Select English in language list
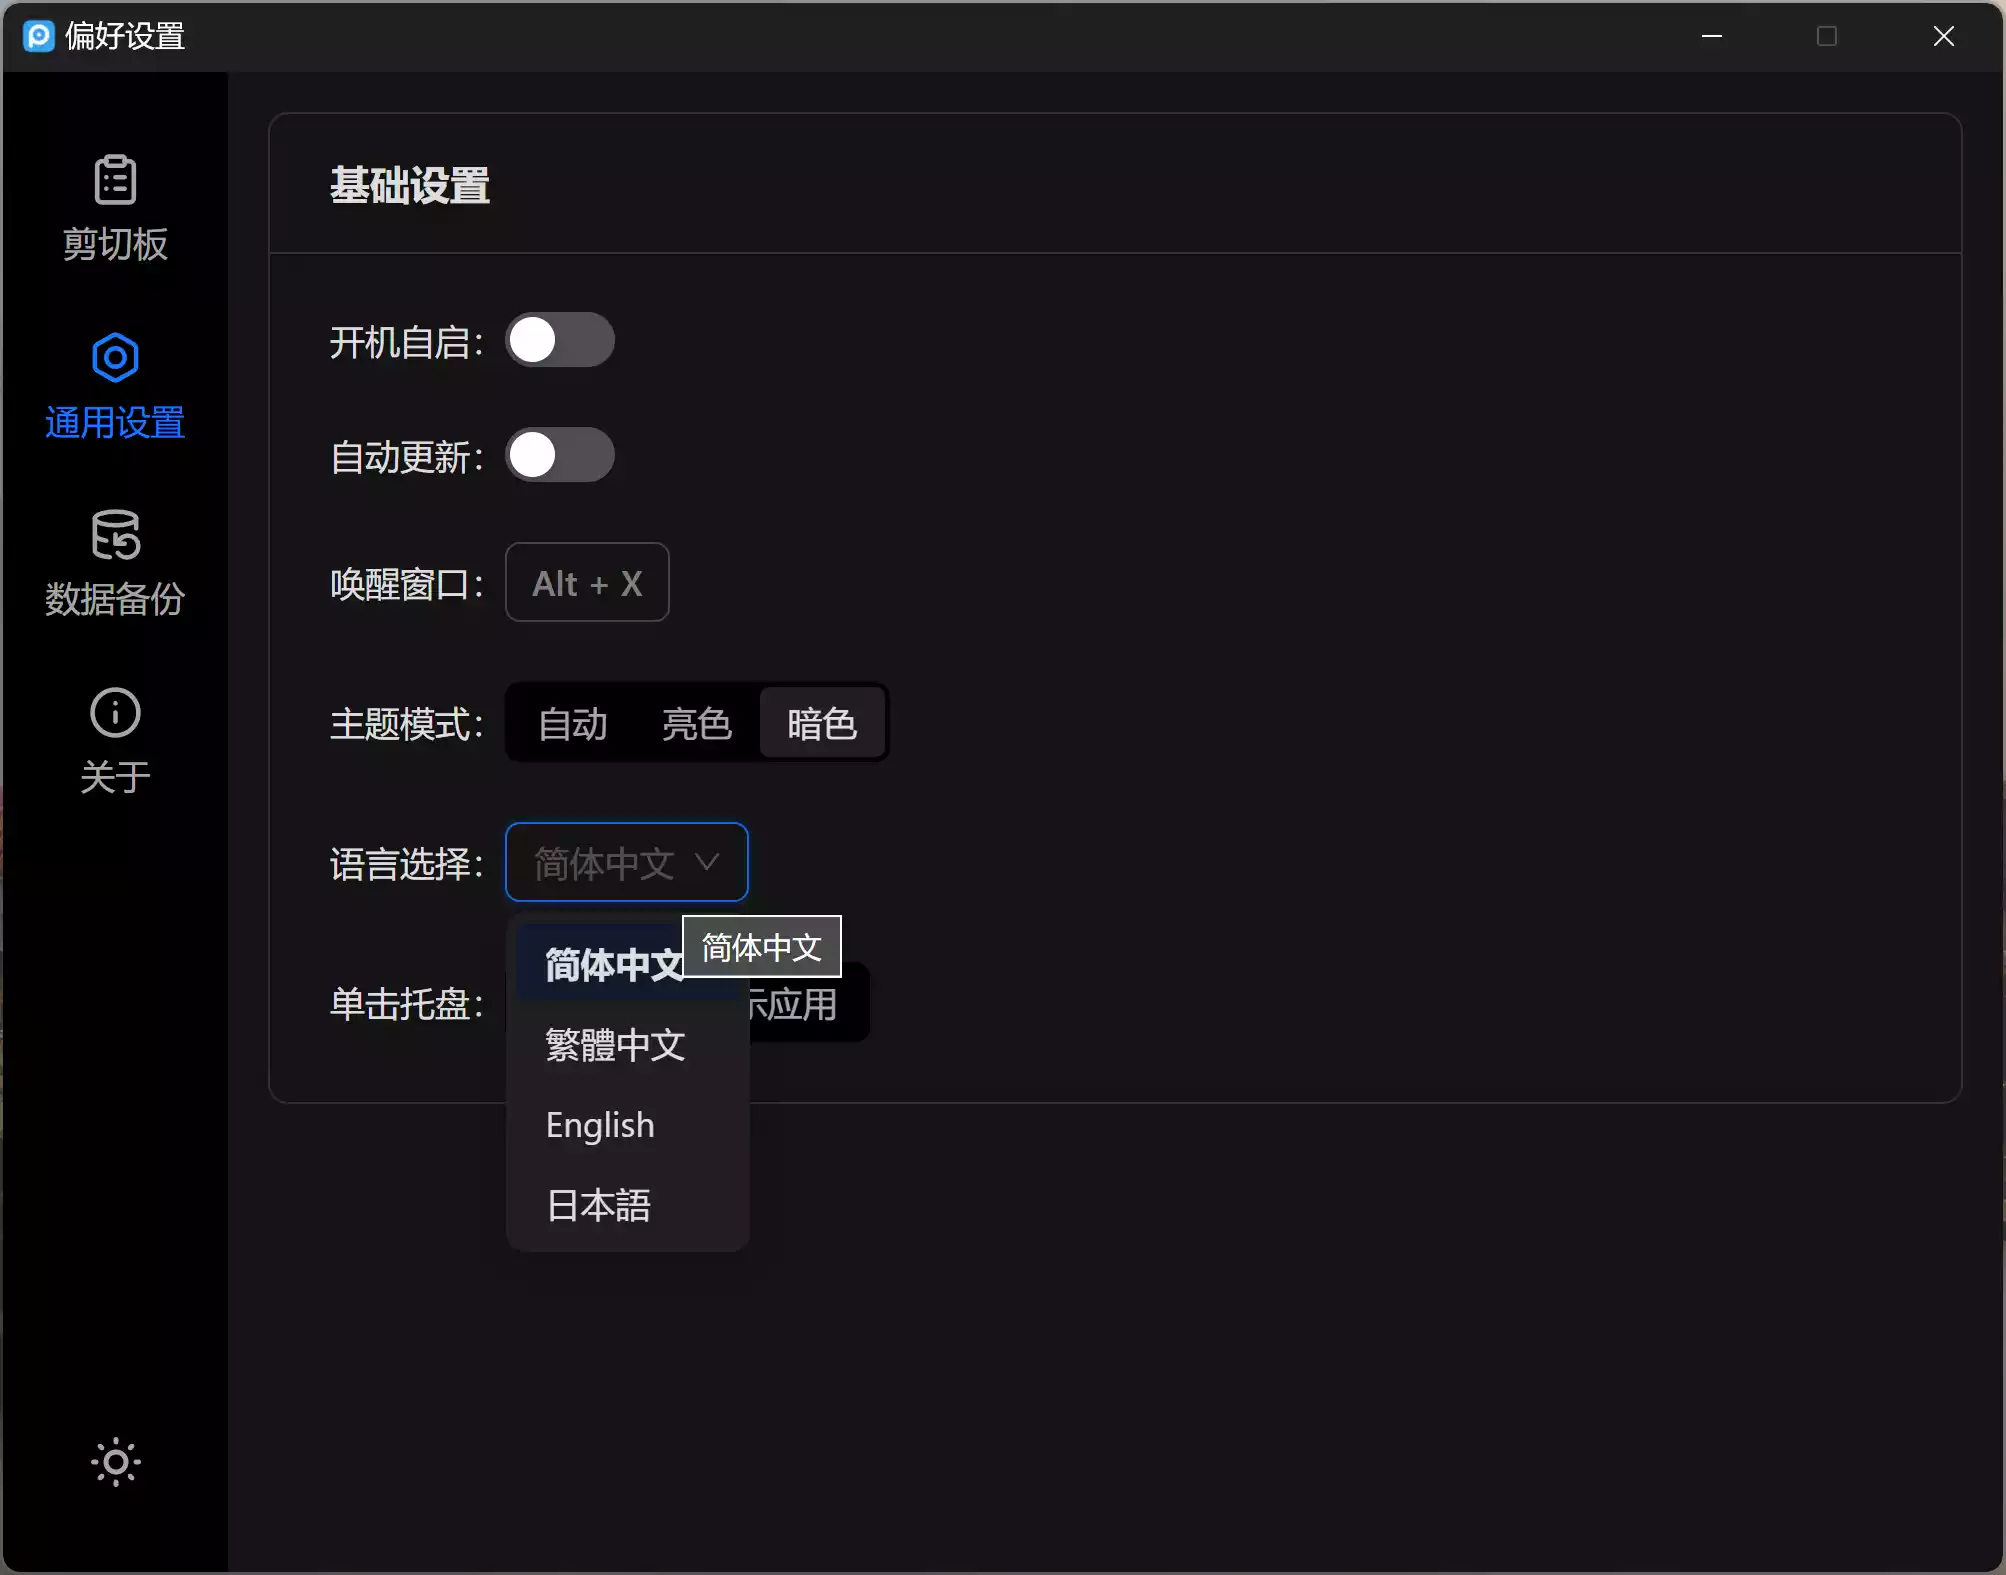 tap(600, 1125)
